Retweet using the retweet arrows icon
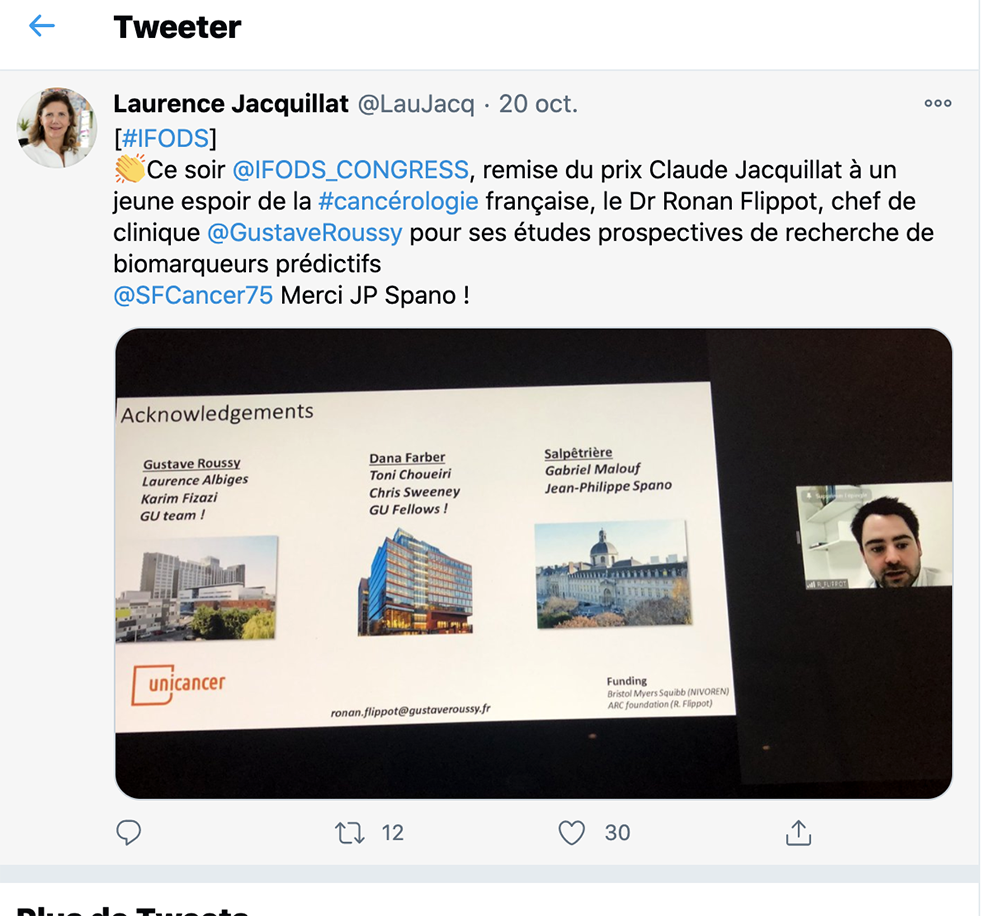Screen dimensions: 1000x916 (350, 833)
